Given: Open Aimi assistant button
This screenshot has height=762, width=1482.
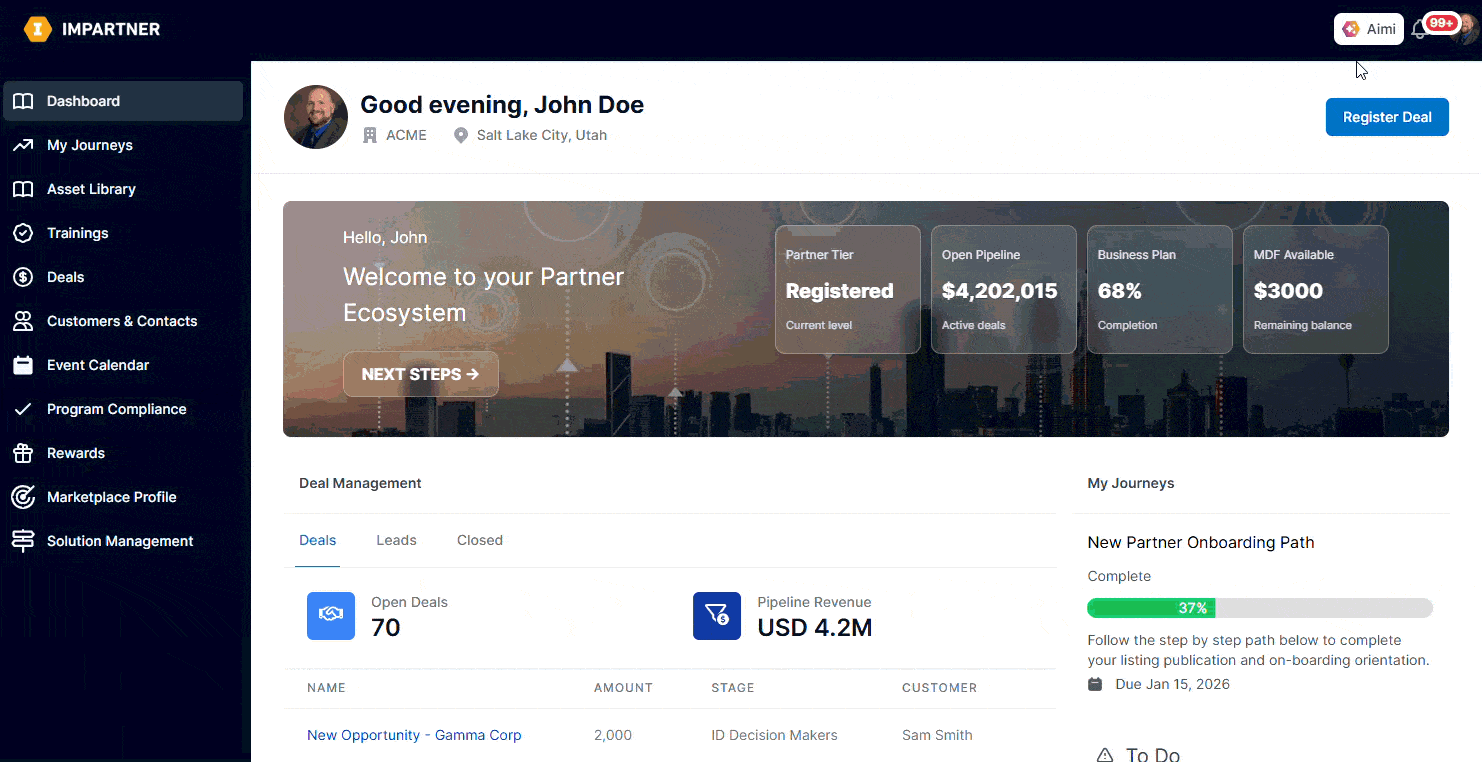Looking at the screenshot, I should [1369, 29].
